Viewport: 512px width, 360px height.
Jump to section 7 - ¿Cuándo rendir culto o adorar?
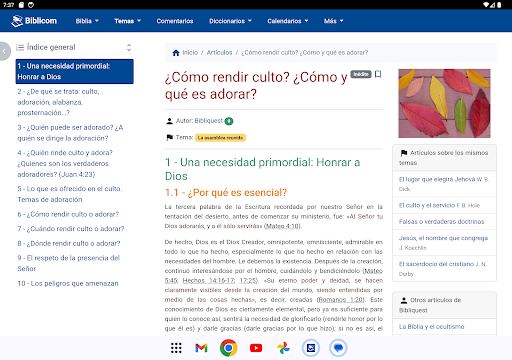pyautogui.click(x=71, y=229)
